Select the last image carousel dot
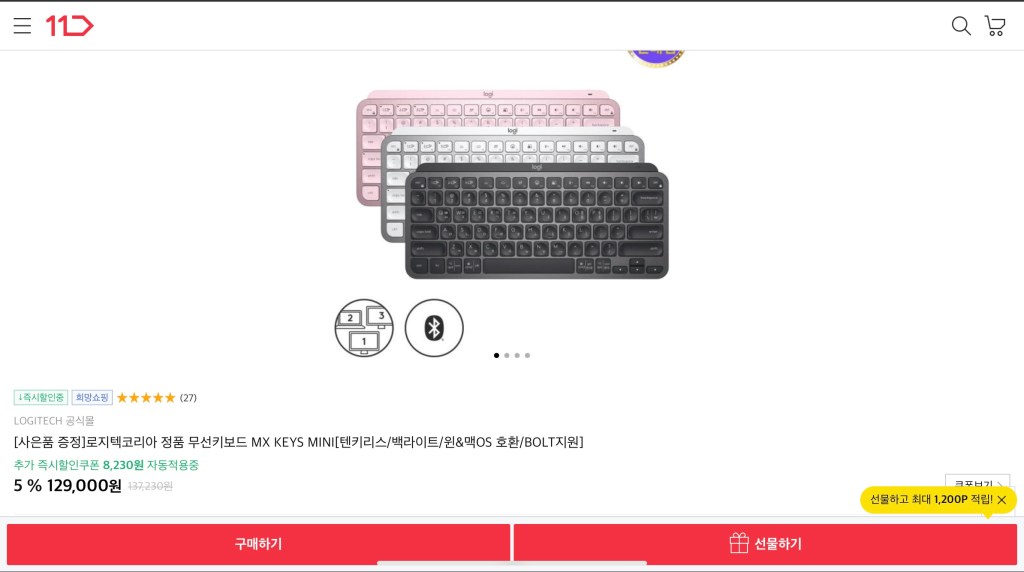 [528, 356]
